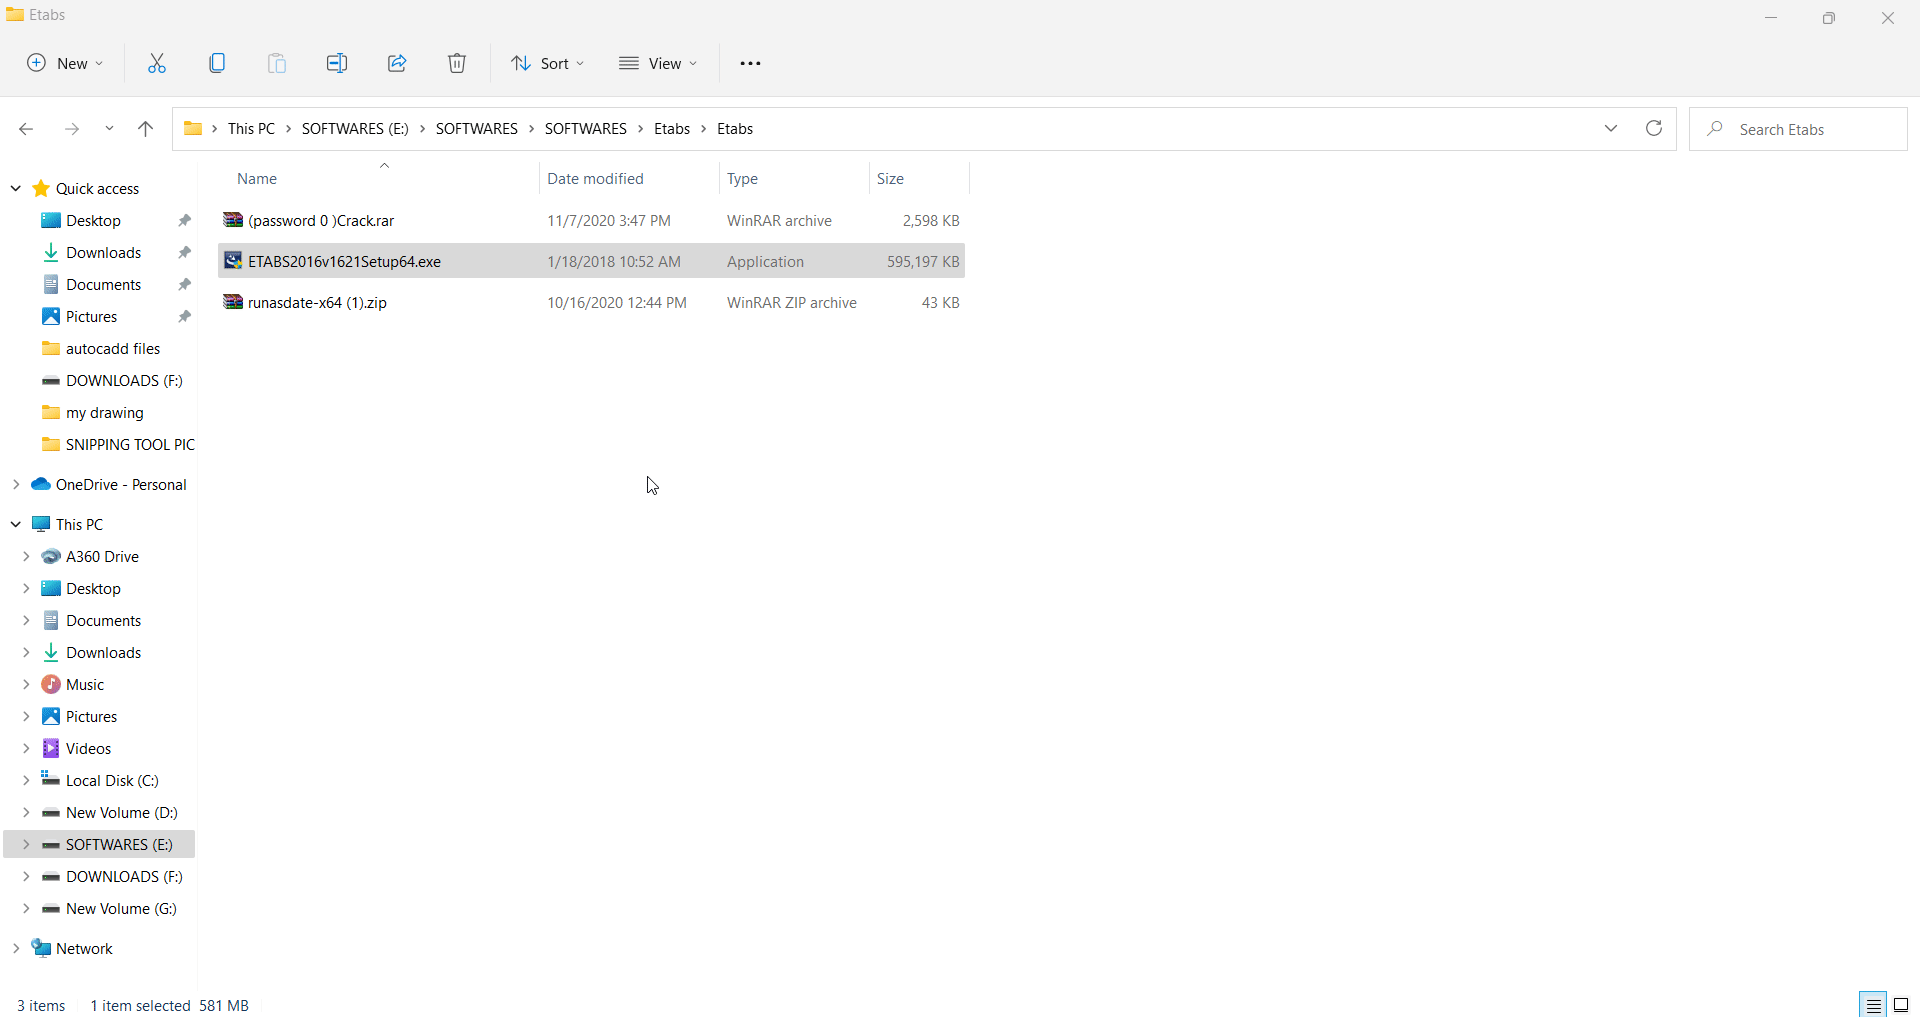Refresh the Etabs folder view
Screen dimensions: 1920x1017
pyautogui.click(x=1654, y=128)
